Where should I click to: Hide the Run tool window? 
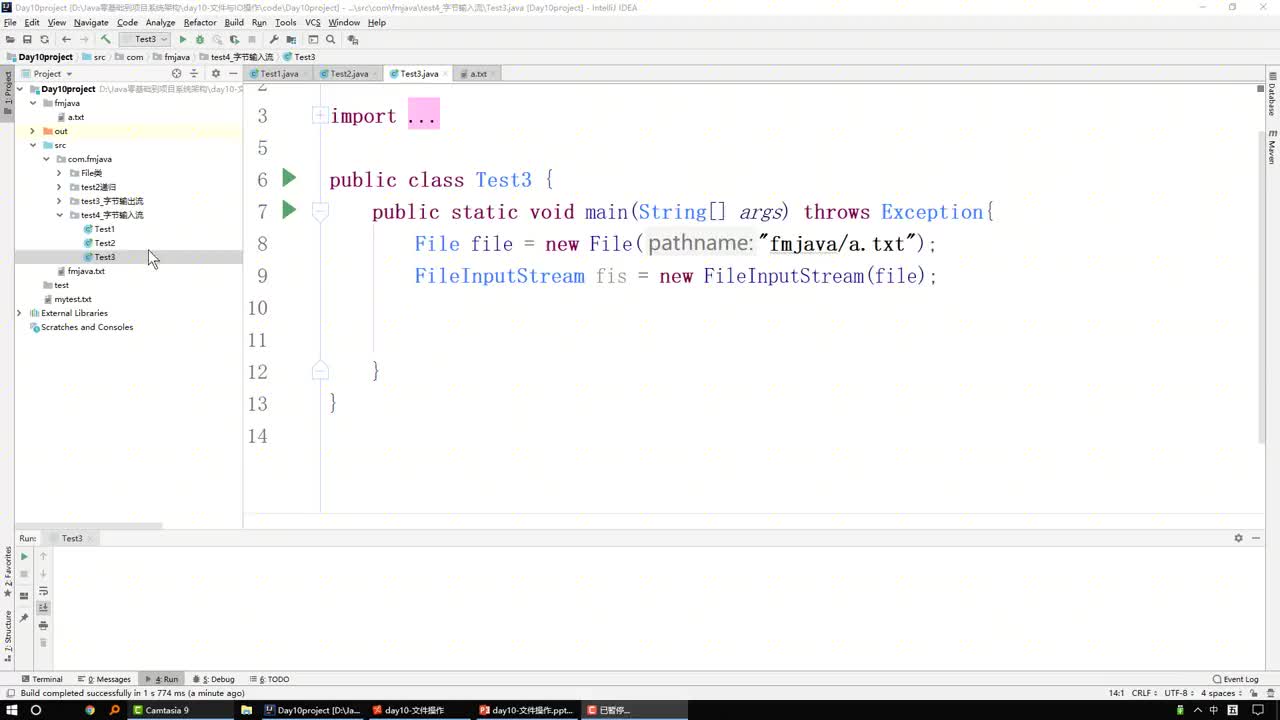tap(1256, 538)
